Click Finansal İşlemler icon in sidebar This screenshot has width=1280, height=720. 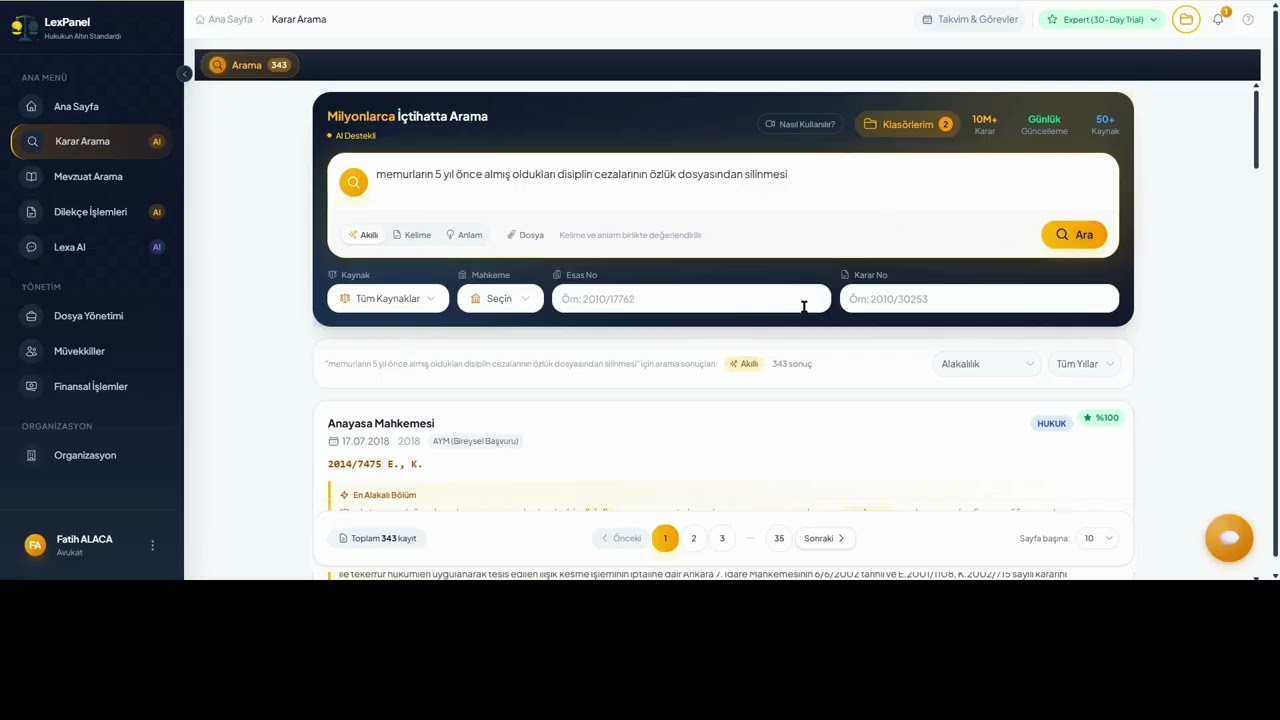(x=32, y=386)
